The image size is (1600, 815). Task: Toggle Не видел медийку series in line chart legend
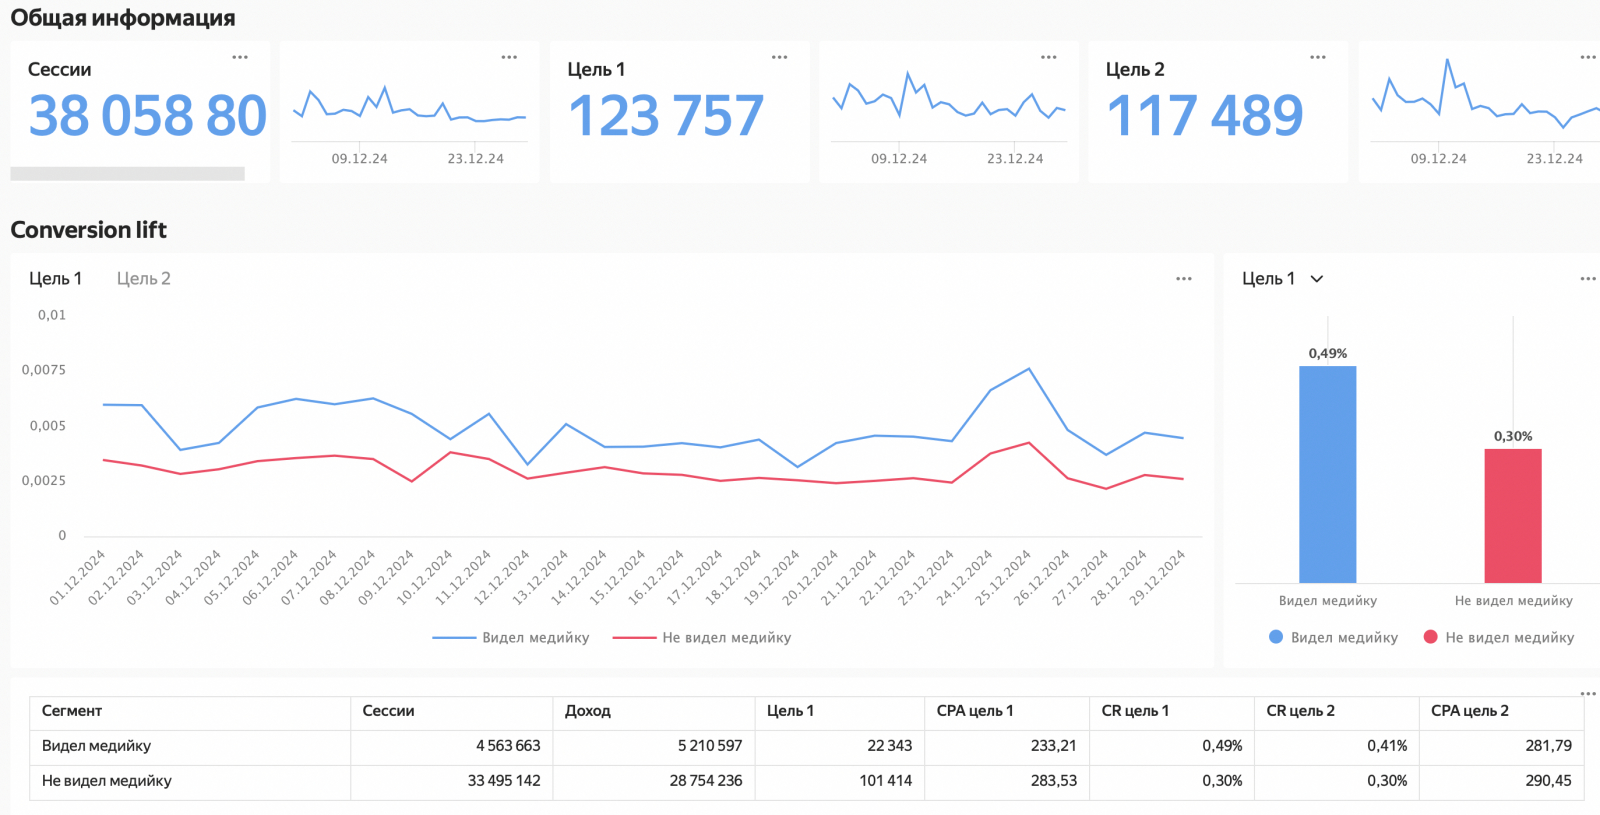[702, 637]
